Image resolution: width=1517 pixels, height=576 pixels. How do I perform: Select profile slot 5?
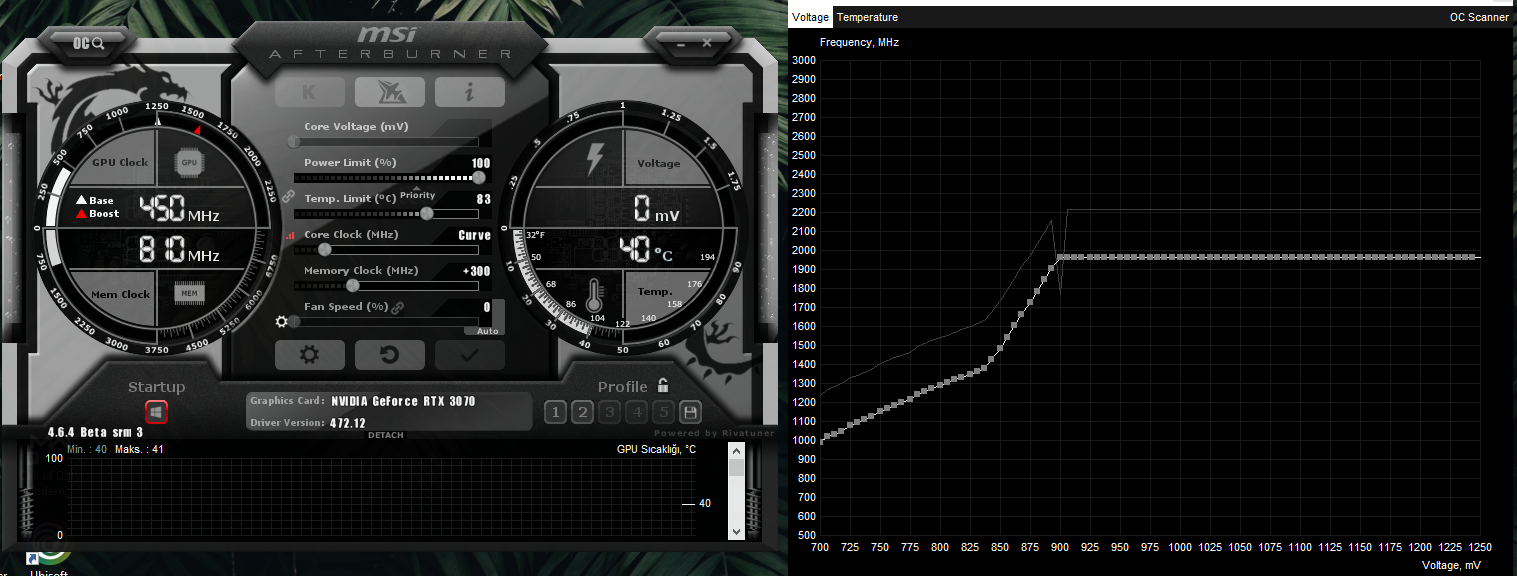click(x=662, y=412)
